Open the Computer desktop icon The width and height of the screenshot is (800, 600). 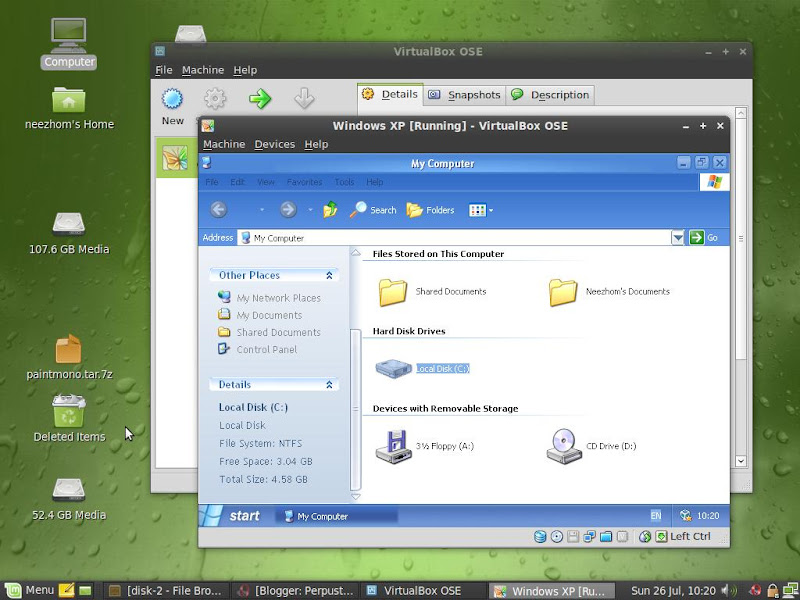69,43
